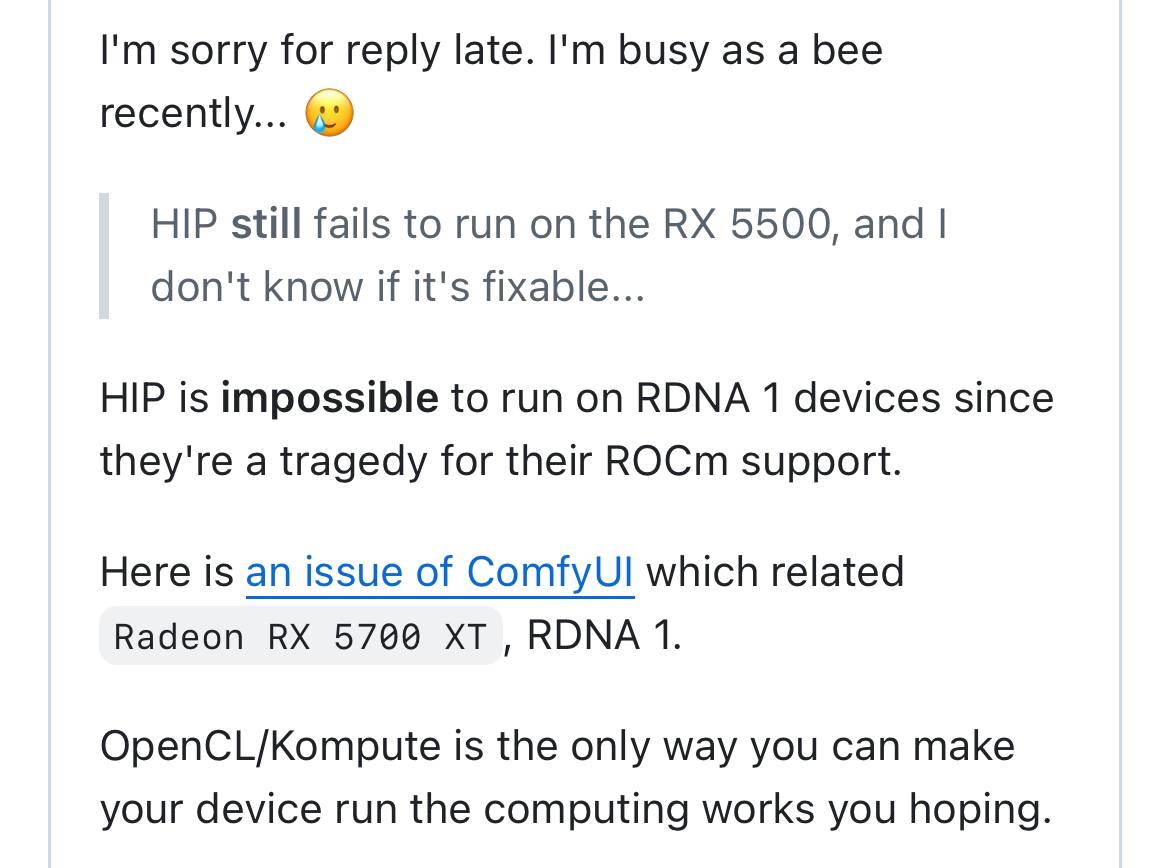Viewport: 1170px width, 868px height.
Task: Open the "an issue of ComfyUI" link
Action: tap(440, 573)
